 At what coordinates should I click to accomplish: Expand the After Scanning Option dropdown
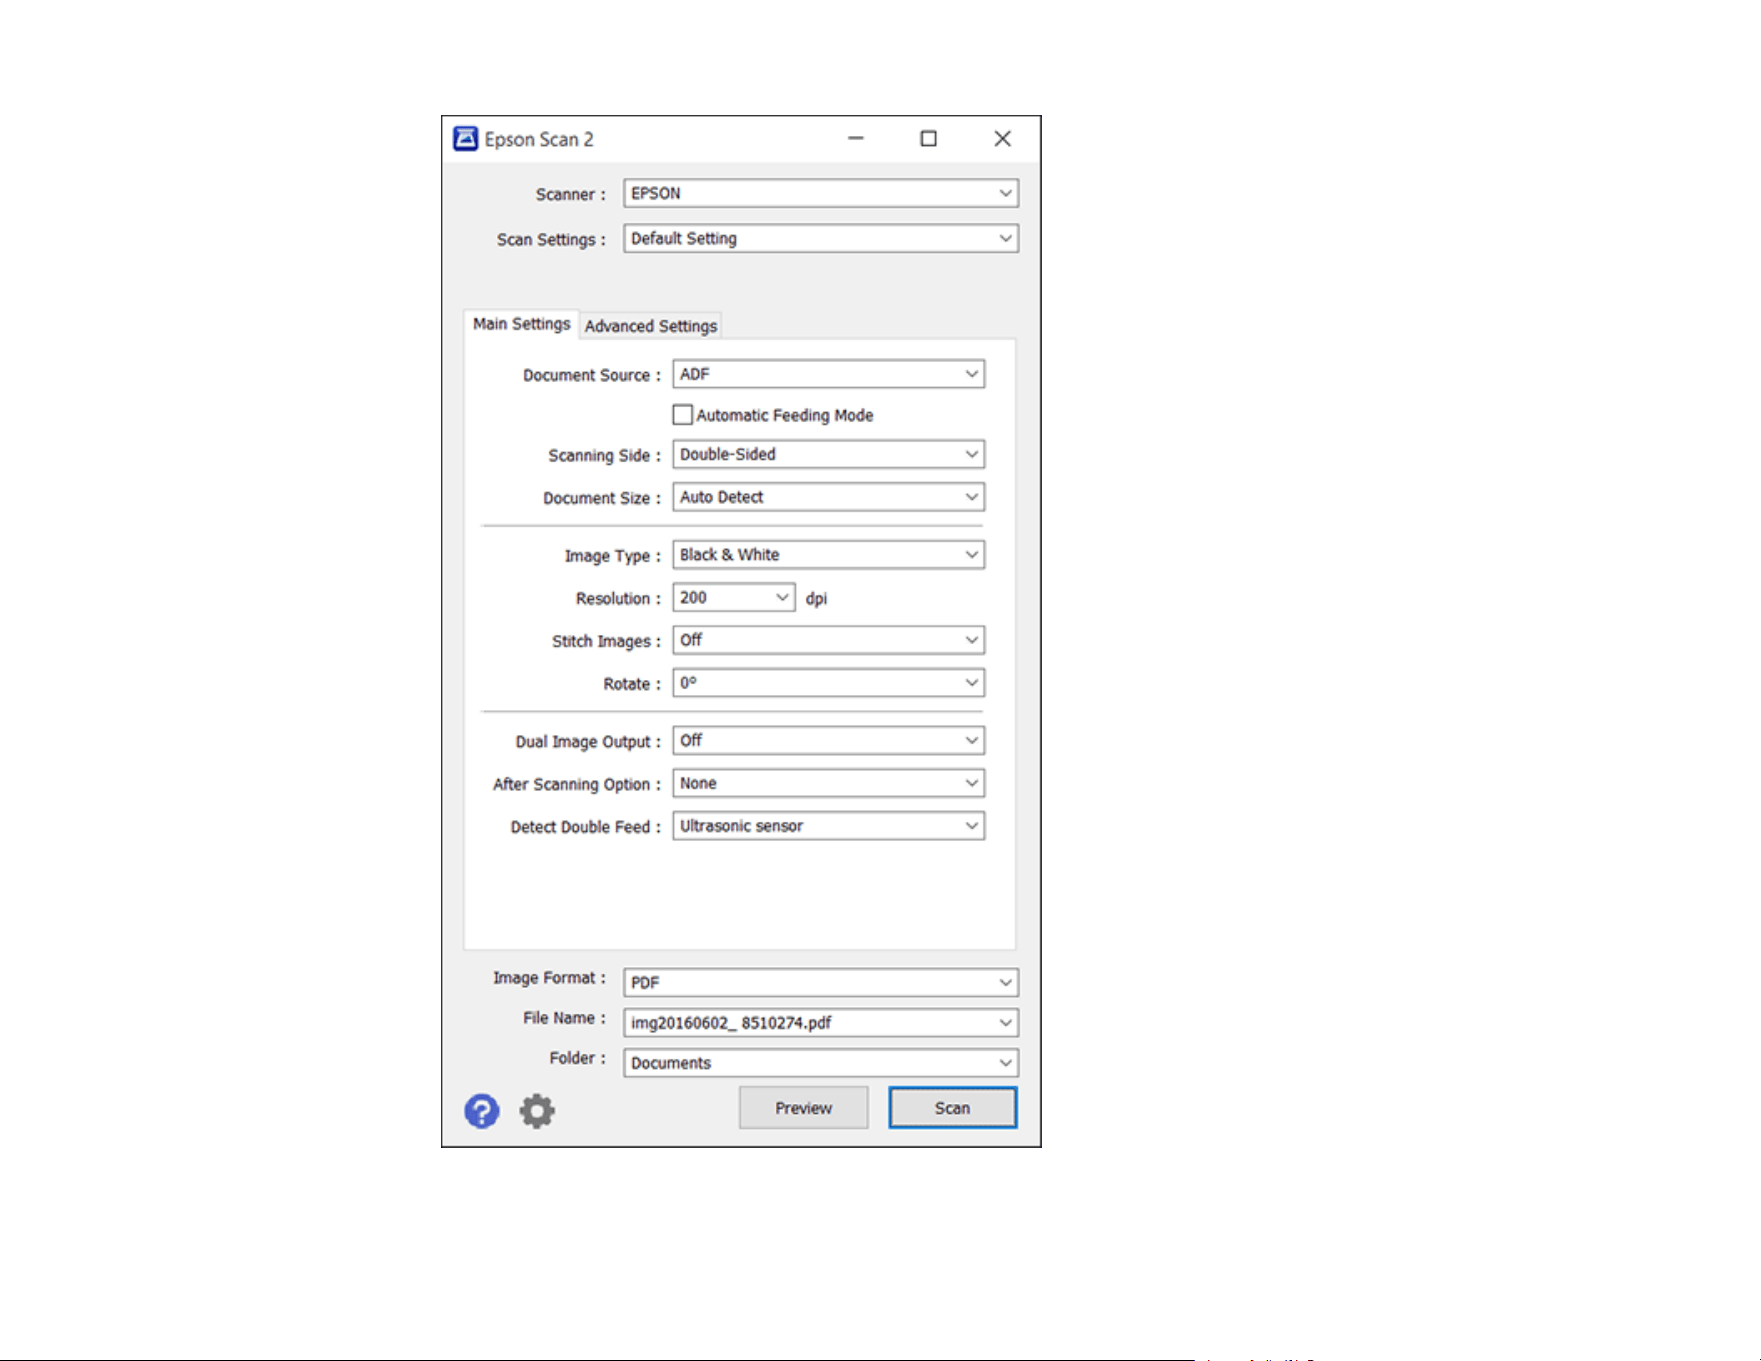click(829, 783)
